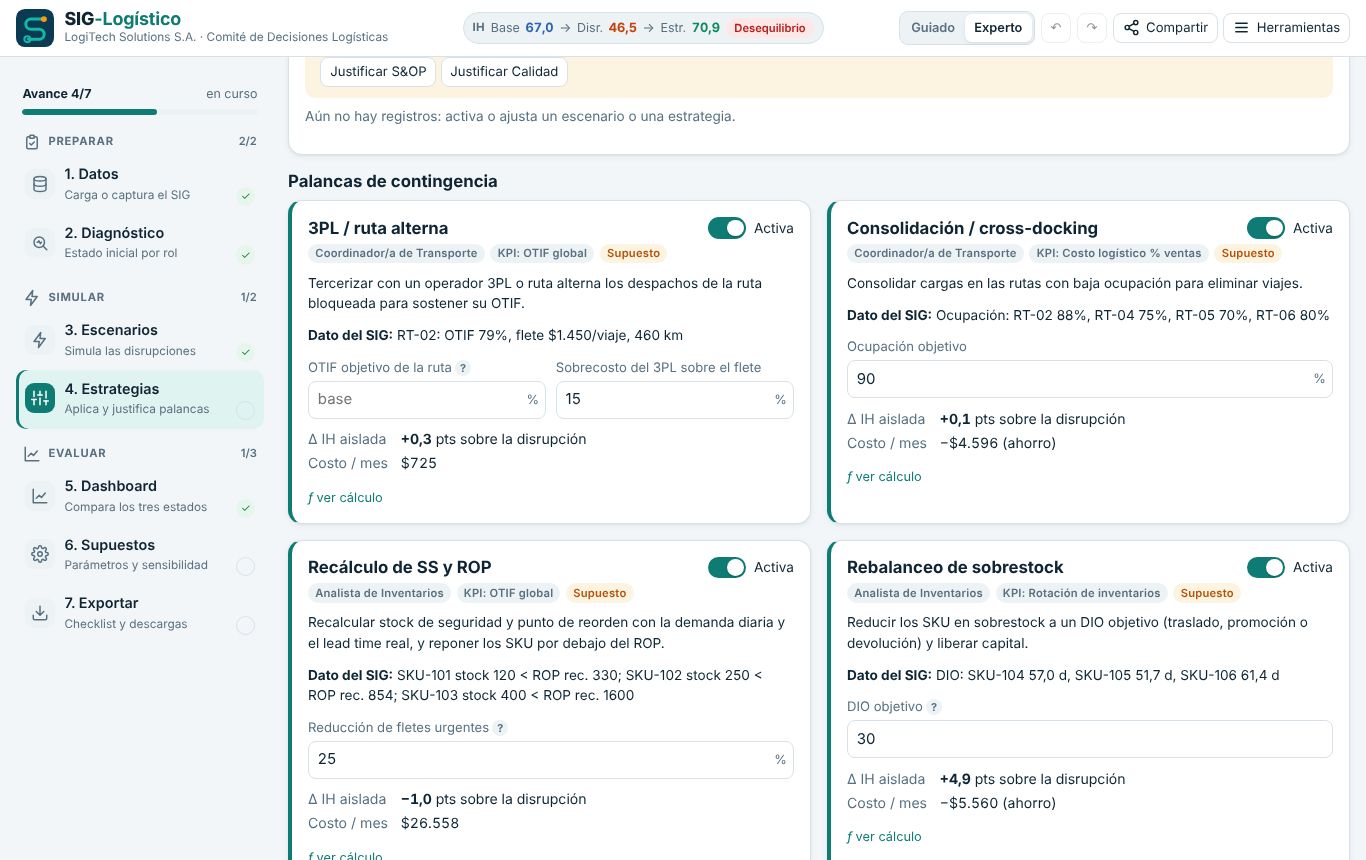Open the Compartir share options

(1165, 28)
